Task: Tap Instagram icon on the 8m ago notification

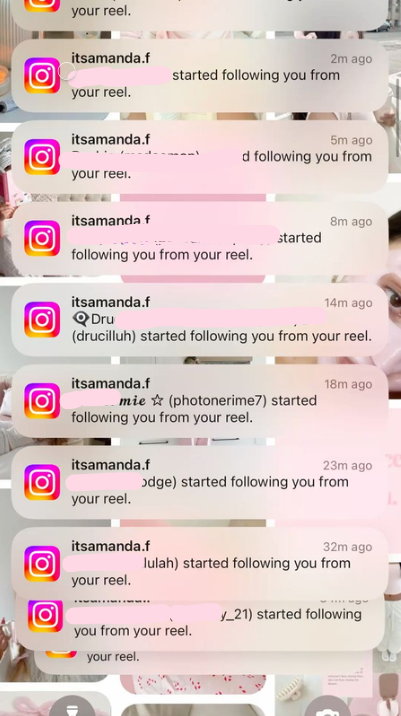Action: [42, 238]
